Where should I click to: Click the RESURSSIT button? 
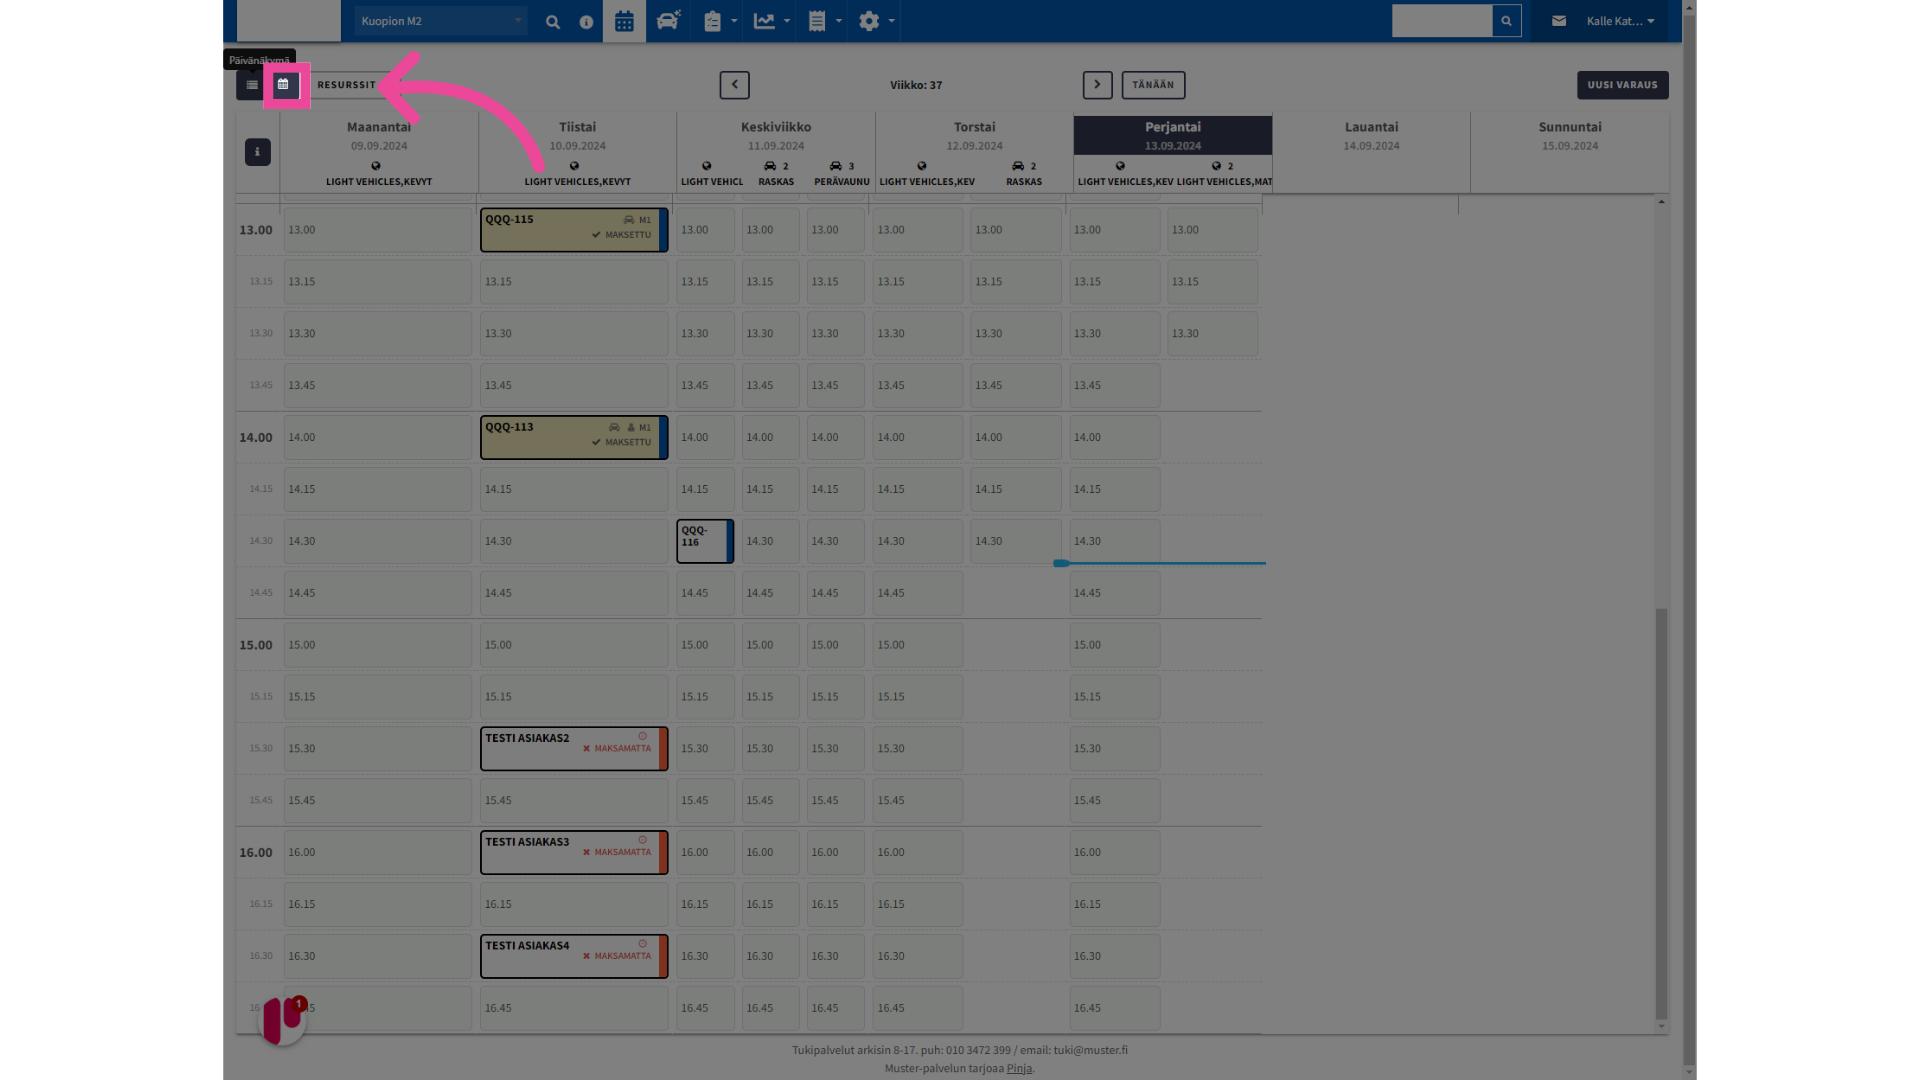point(347,85)
